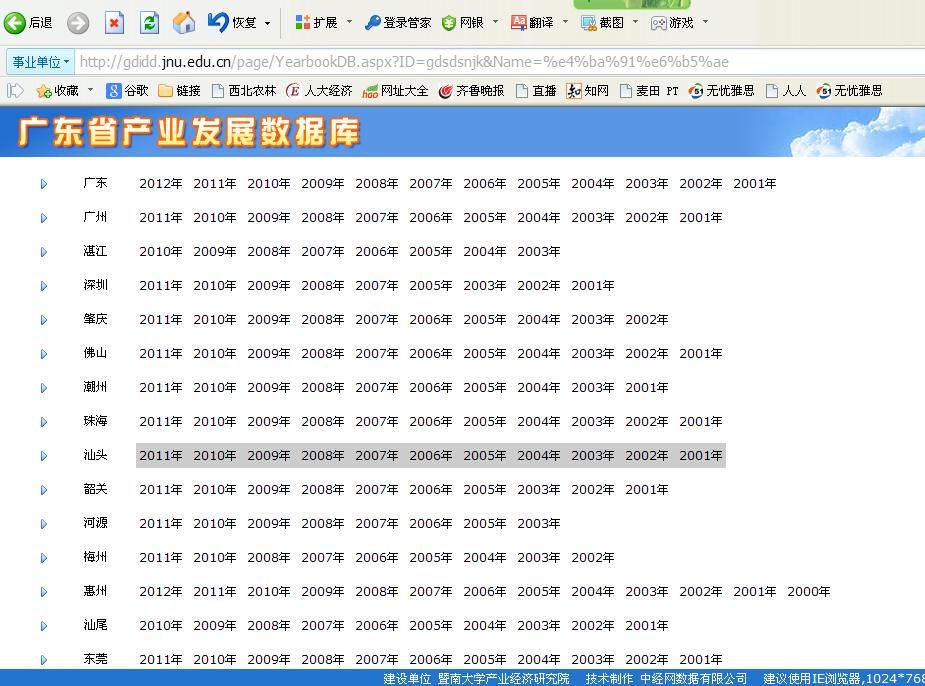Click the blue Restore undo arrow icon

pyautogui.click(x=218, y=22)
